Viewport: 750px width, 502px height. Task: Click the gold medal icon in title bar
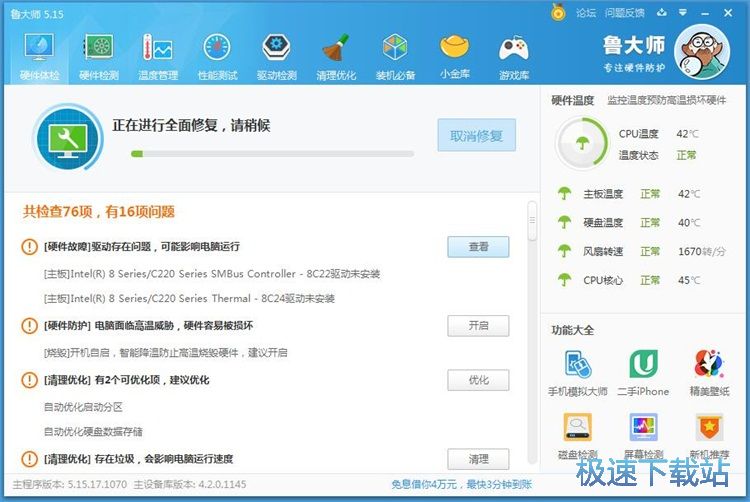[x=558, y=12]
